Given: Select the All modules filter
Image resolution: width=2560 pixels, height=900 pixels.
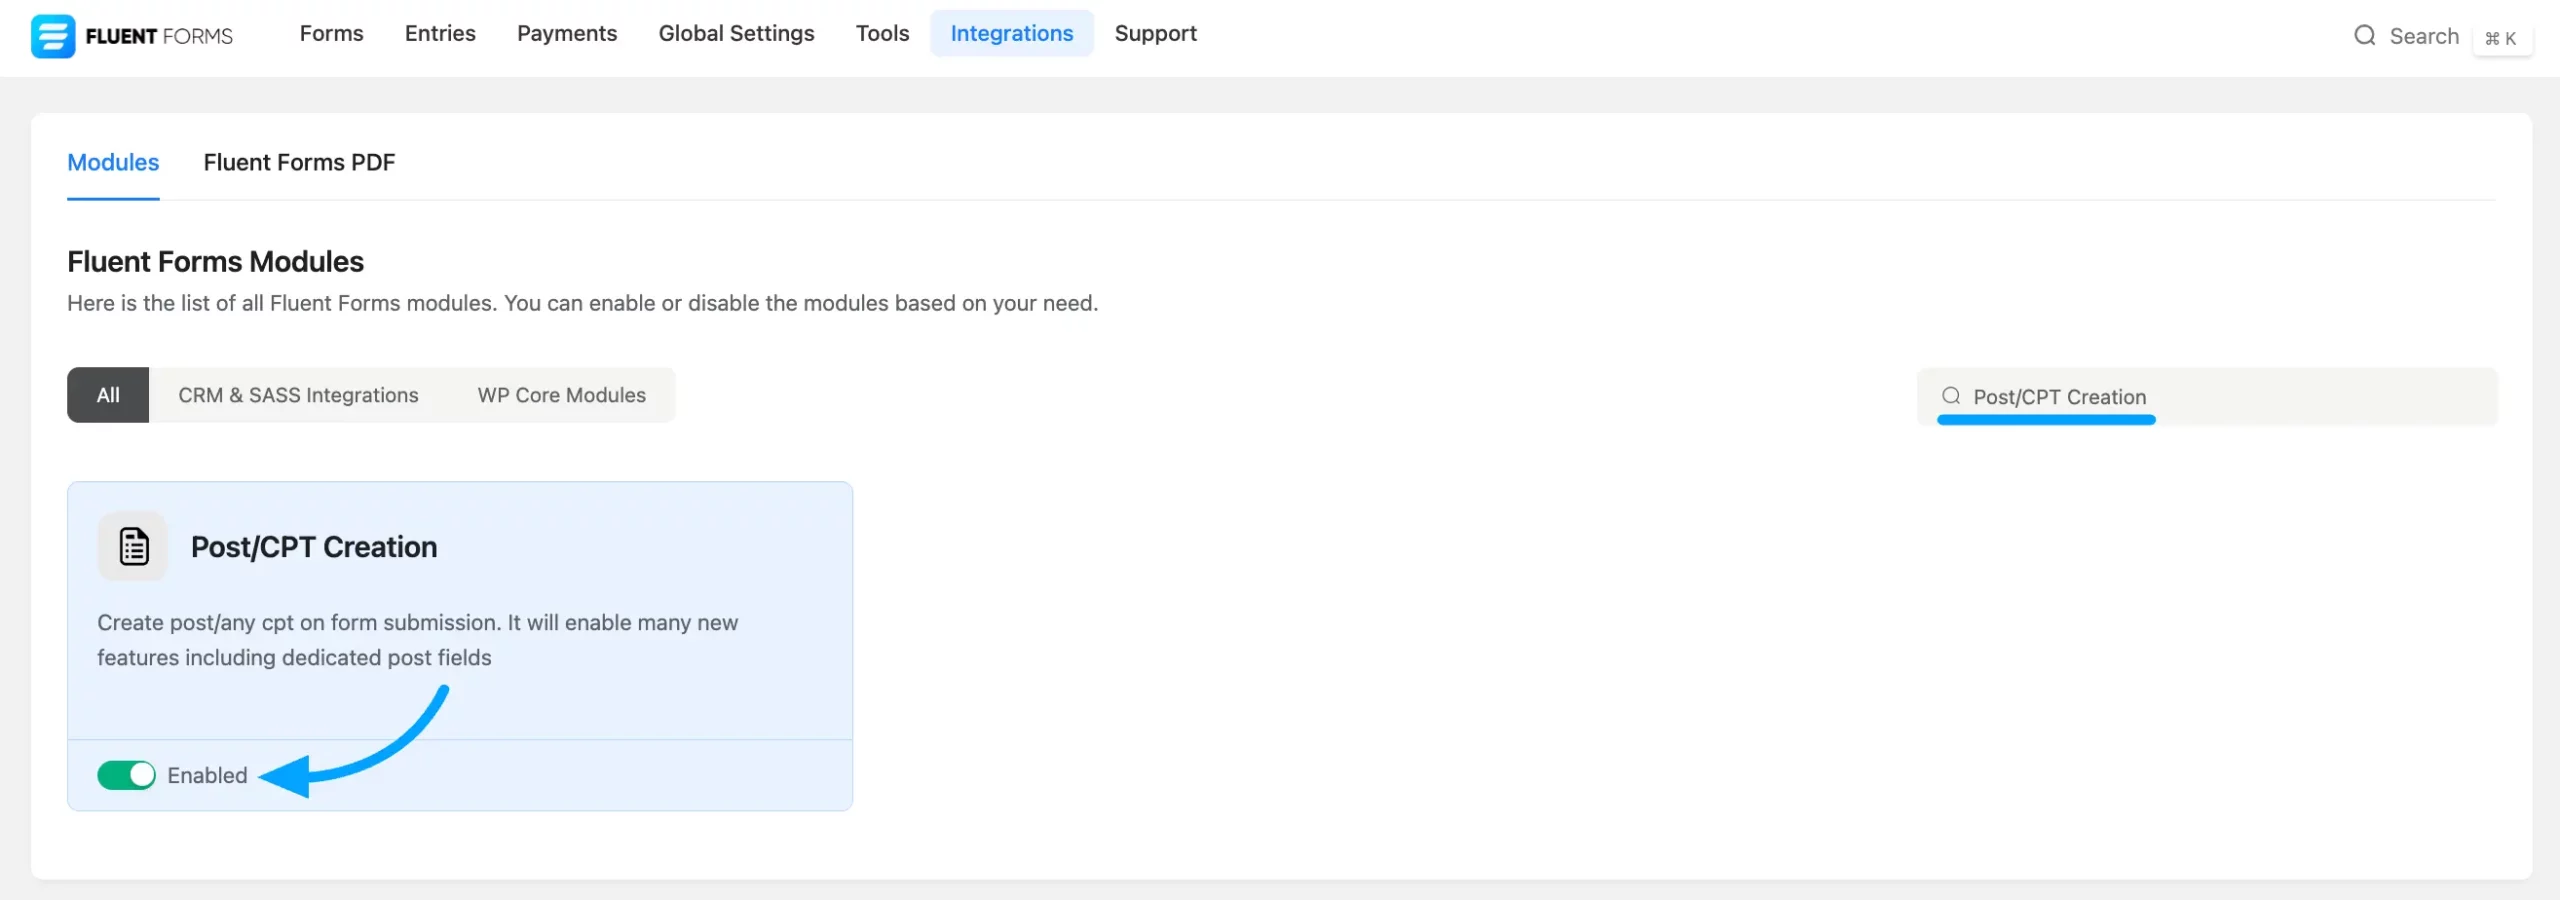Looking at the screenshot, I should [x=108, y=395].
